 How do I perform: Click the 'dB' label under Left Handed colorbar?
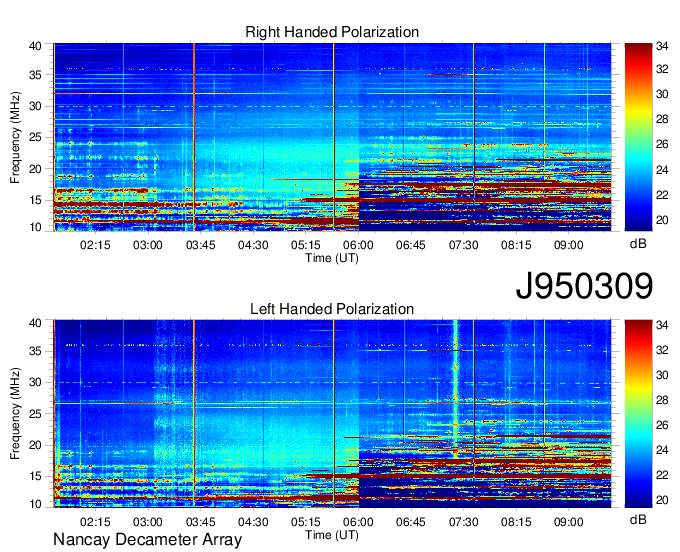click(638, 520)
